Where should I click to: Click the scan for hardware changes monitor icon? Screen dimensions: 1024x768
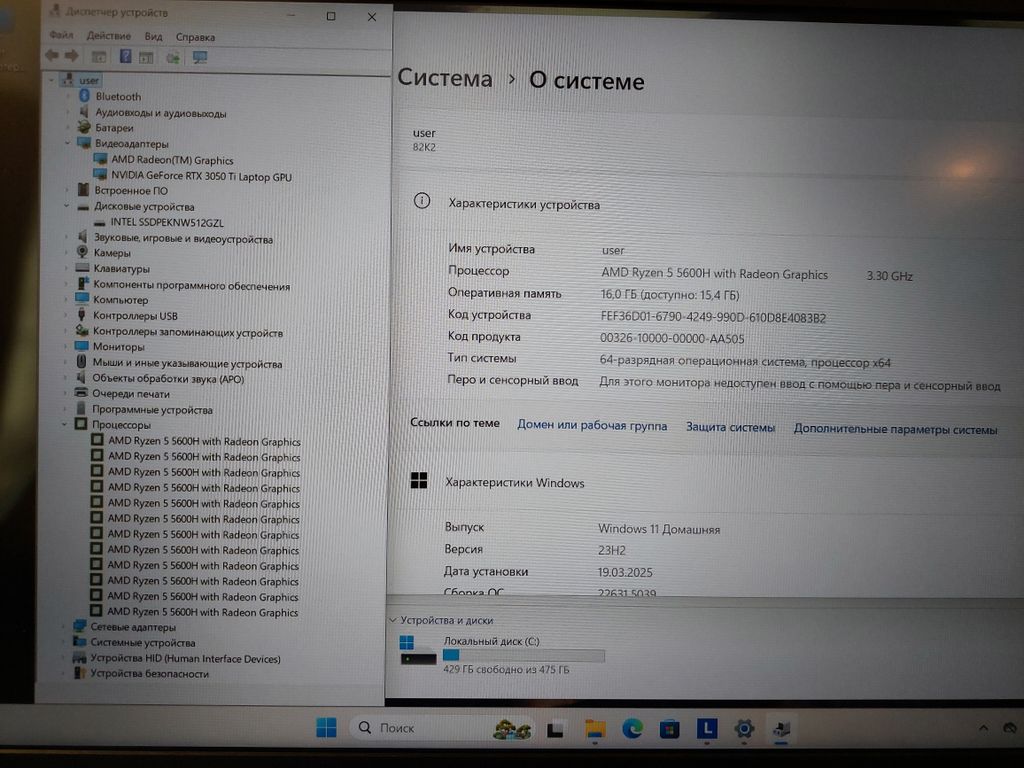200,57
